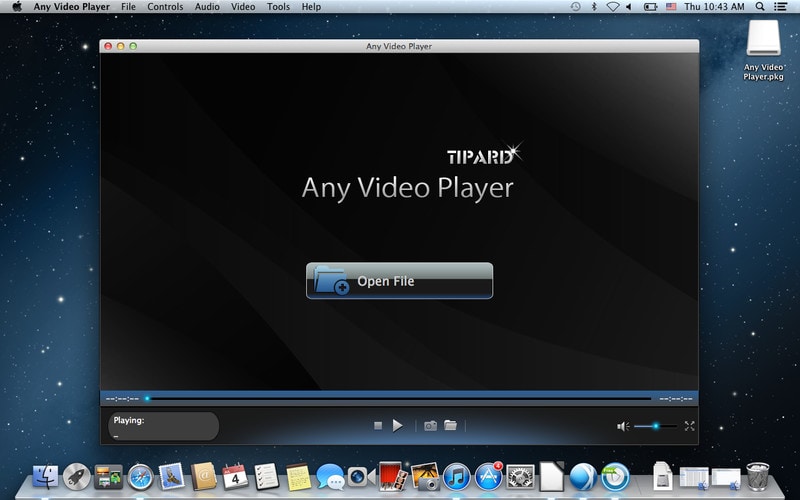Viewport: 800px width, 500px height.
Task: Open the snapshot folder icon in controls
Action: point(450,425)
